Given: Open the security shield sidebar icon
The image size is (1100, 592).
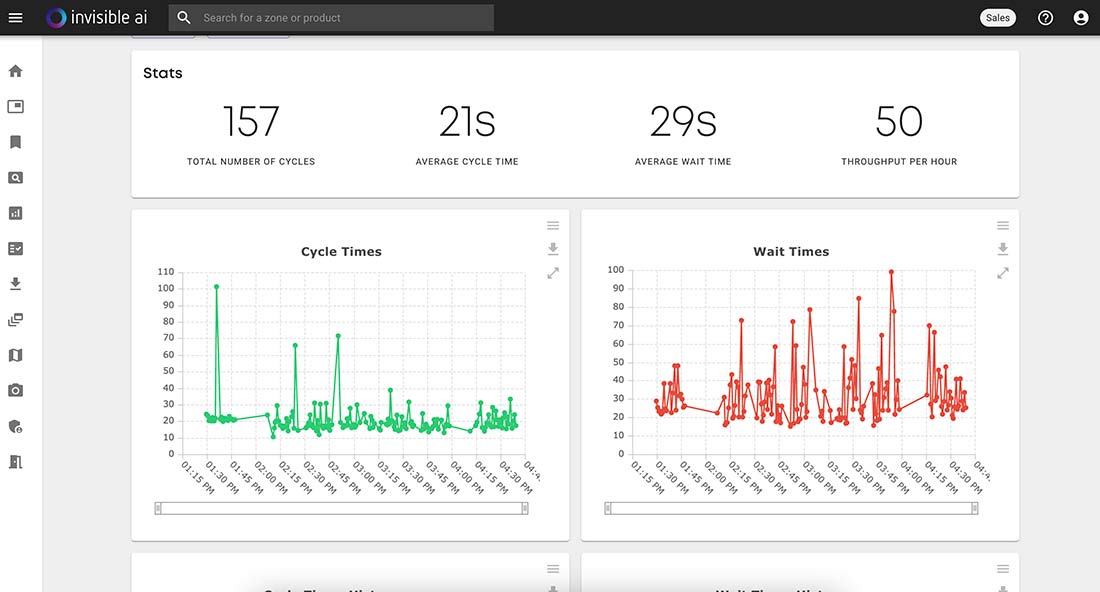Looking at the screenshot, I should 15,426.
